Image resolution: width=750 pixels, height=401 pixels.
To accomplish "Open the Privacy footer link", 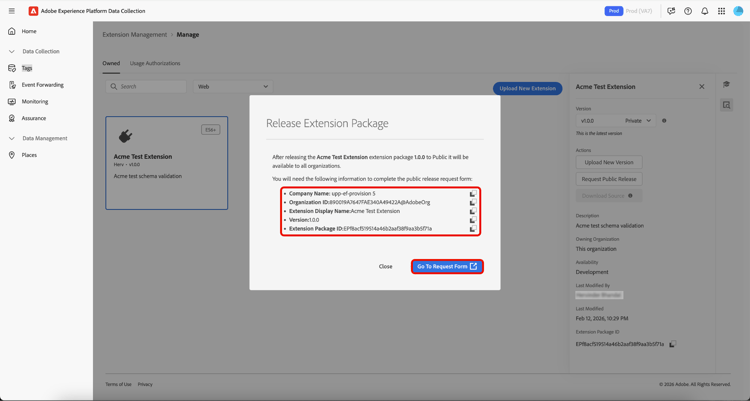I will tap(145, 384).
